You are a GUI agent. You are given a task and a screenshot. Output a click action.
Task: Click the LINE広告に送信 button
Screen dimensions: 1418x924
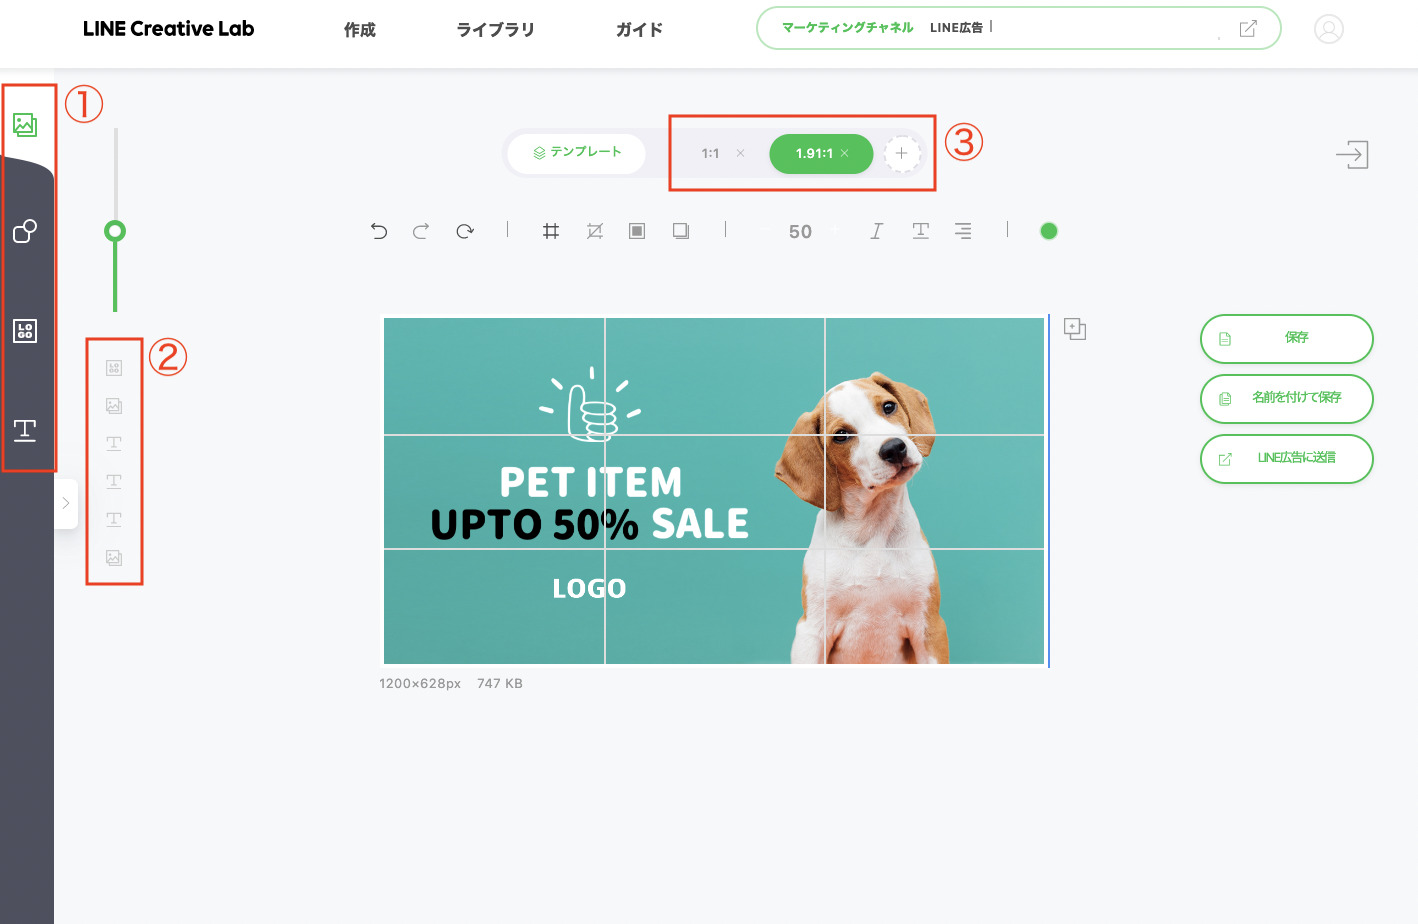coord(1287,458)
